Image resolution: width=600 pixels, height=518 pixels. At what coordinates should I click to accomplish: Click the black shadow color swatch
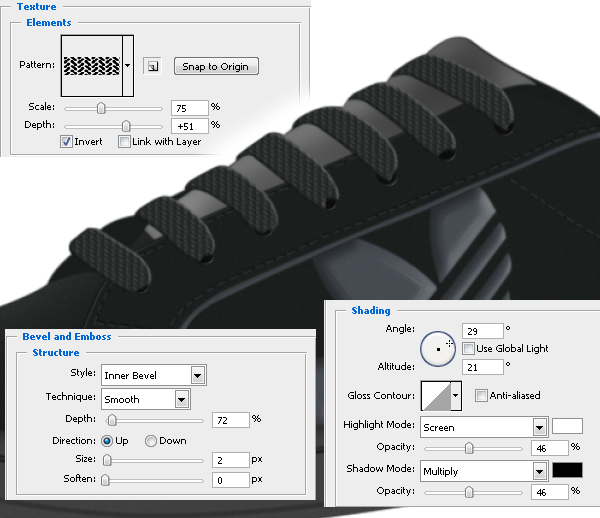[x=567, y=470]
